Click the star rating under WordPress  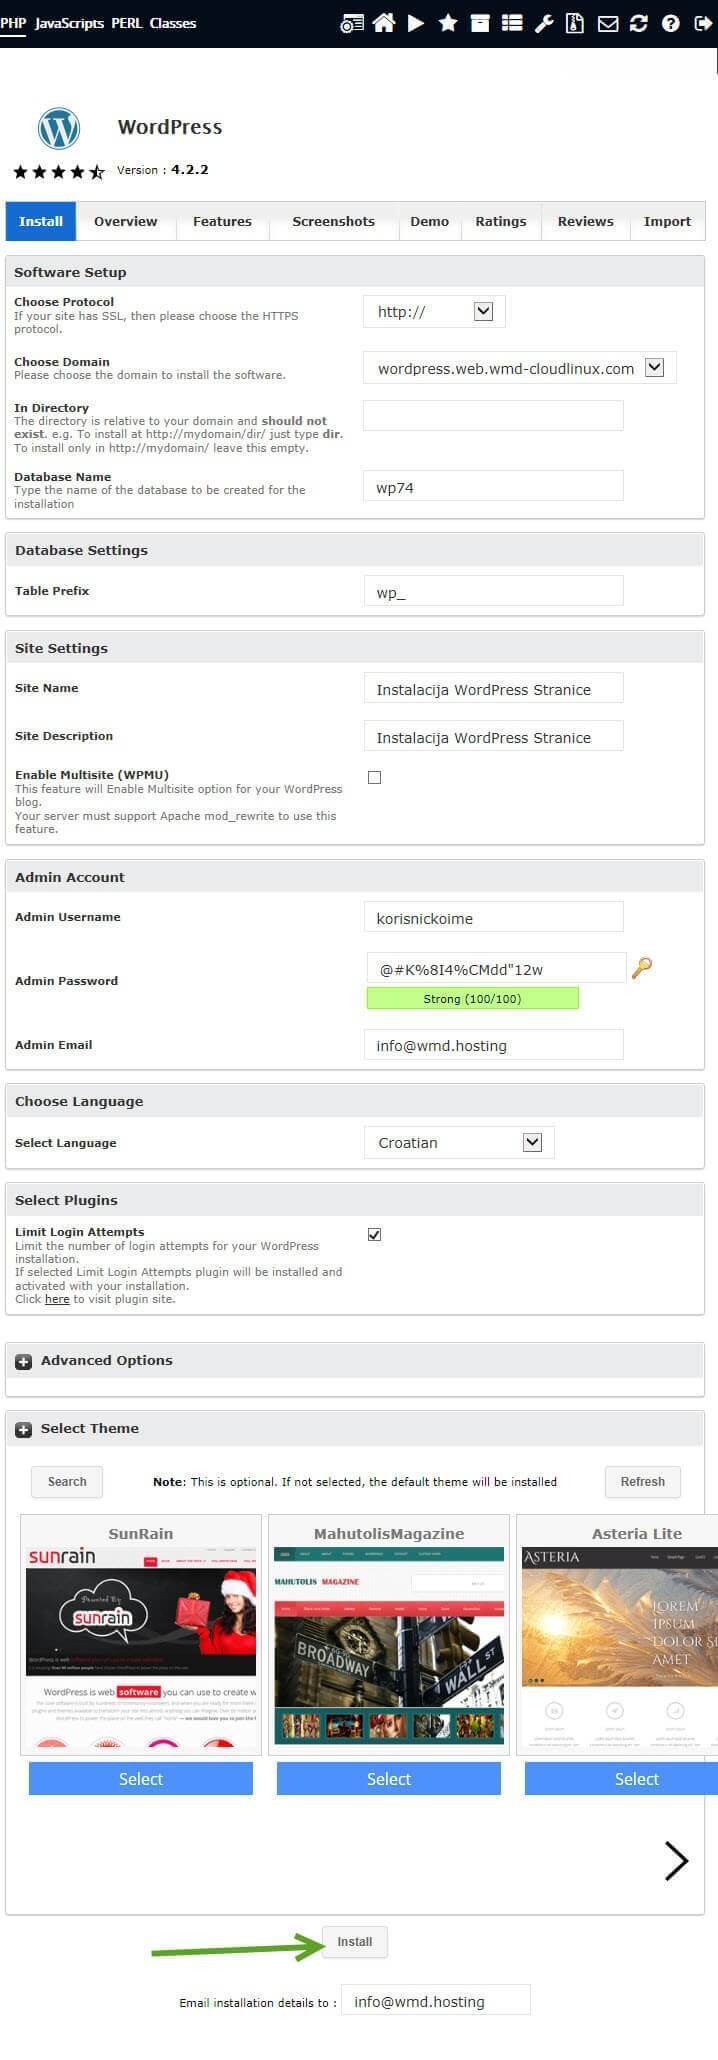(x=59, y=172)
